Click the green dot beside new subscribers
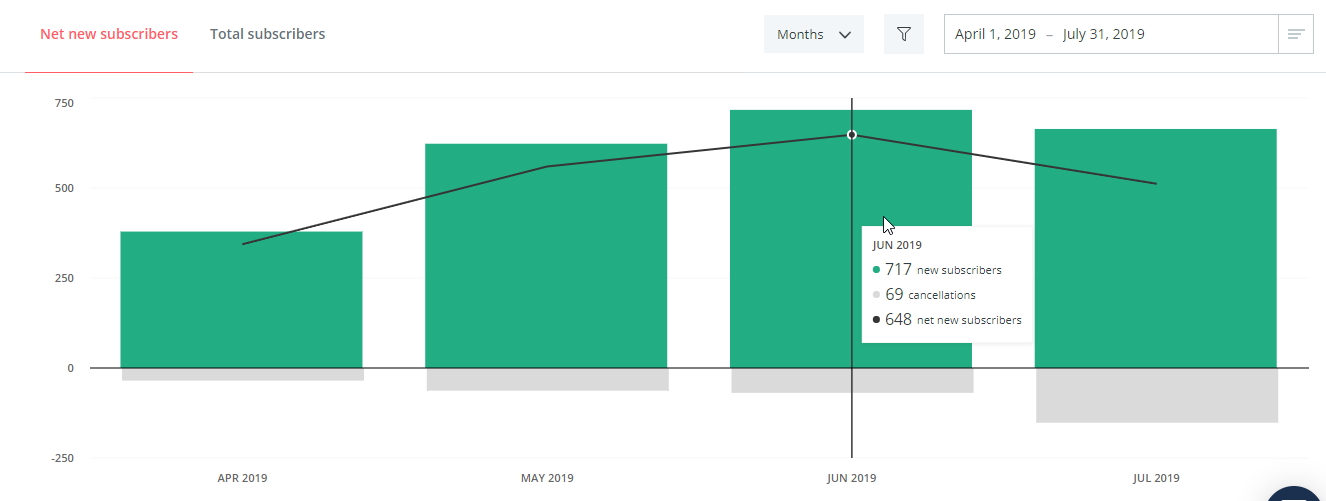The width and height of the screenshot is (1326, 501). coord(876,270)
